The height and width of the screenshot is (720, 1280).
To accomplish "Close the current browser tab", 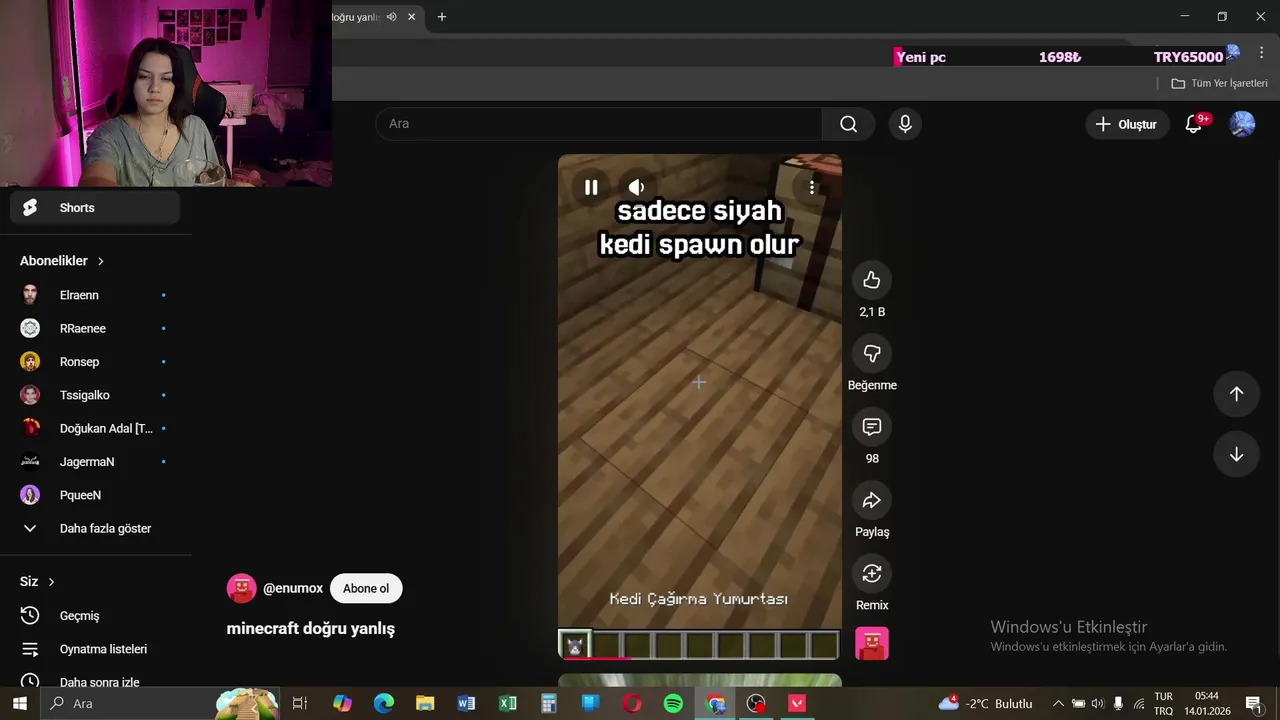I will [x=411, y=17].
